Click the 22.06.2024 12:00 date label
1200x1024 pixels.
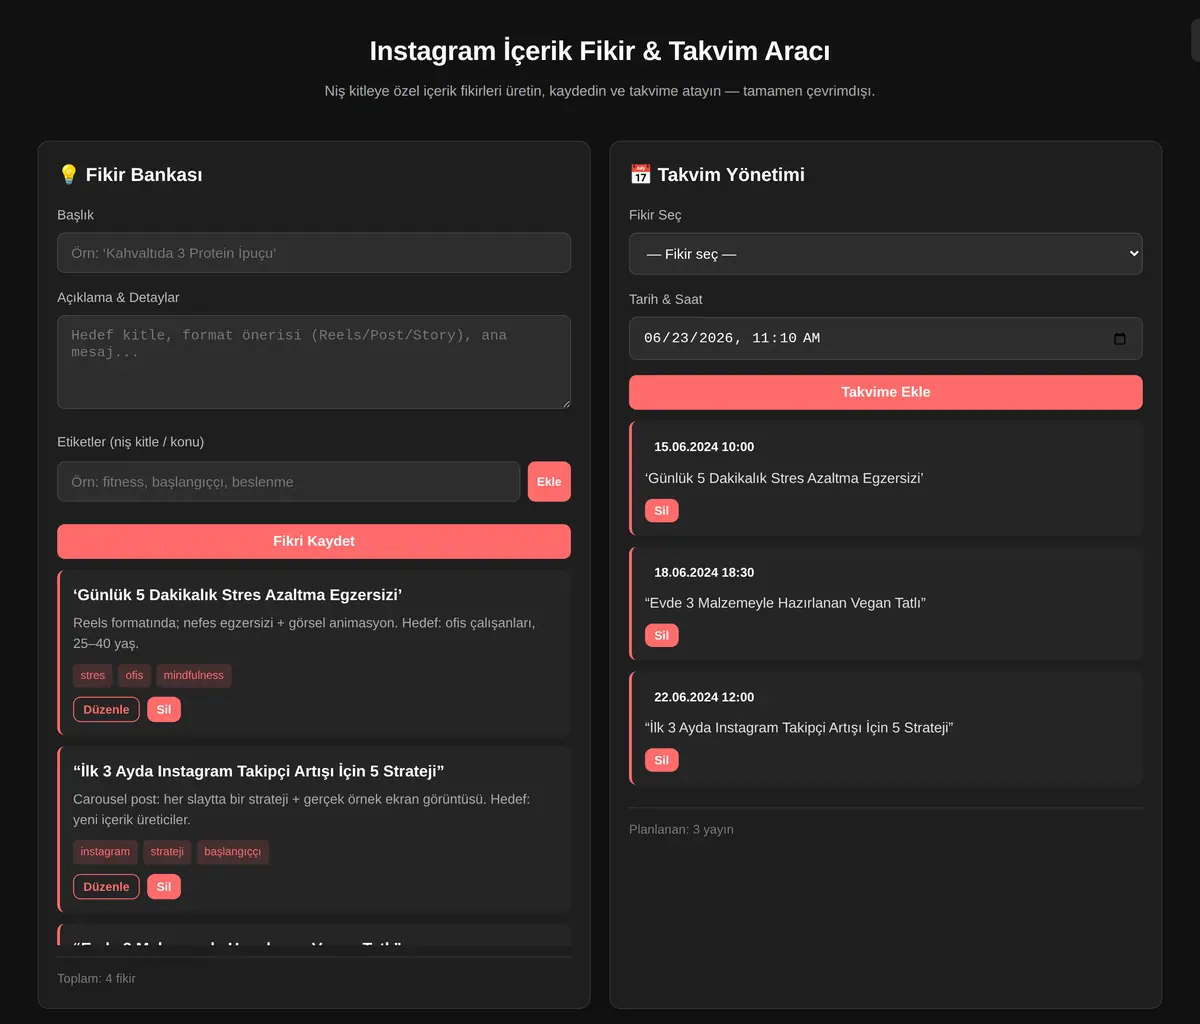pyautogui.click(x=704, y=697)
